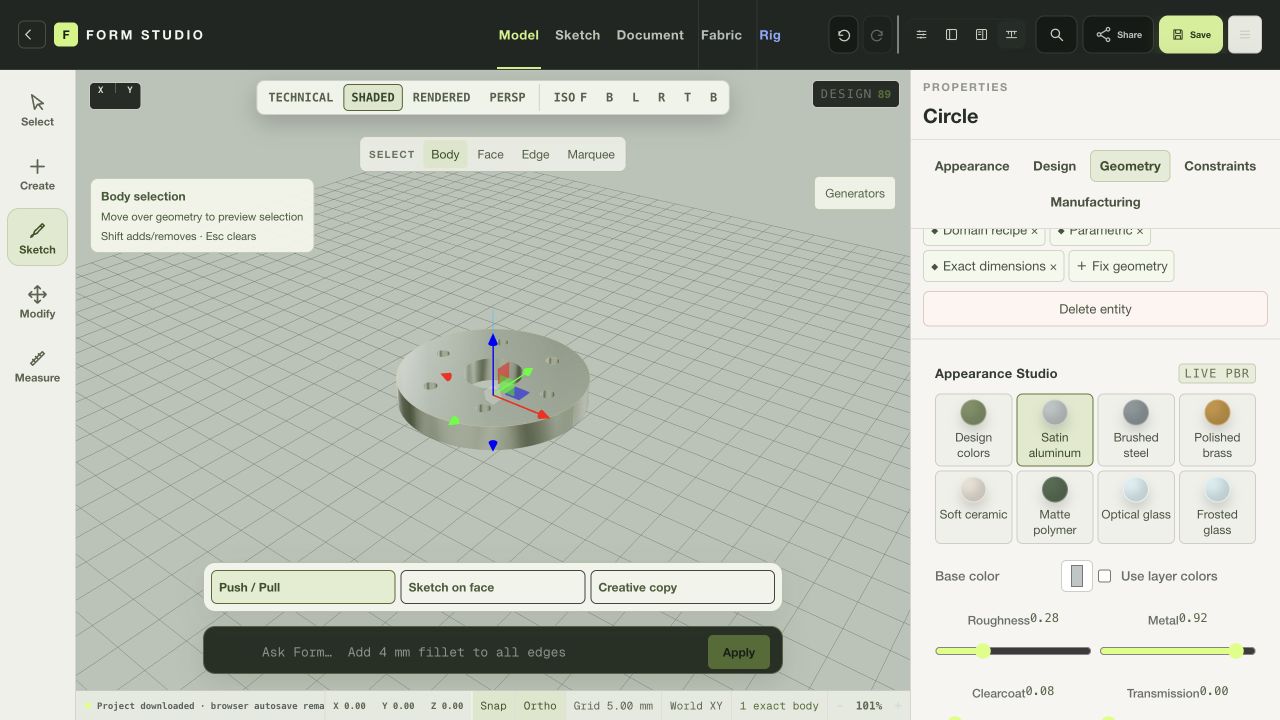The width and height of the screenshot is (1280, 720).
Task: Toggle the left sidebar panel layout icon
Action: (951, 35)
